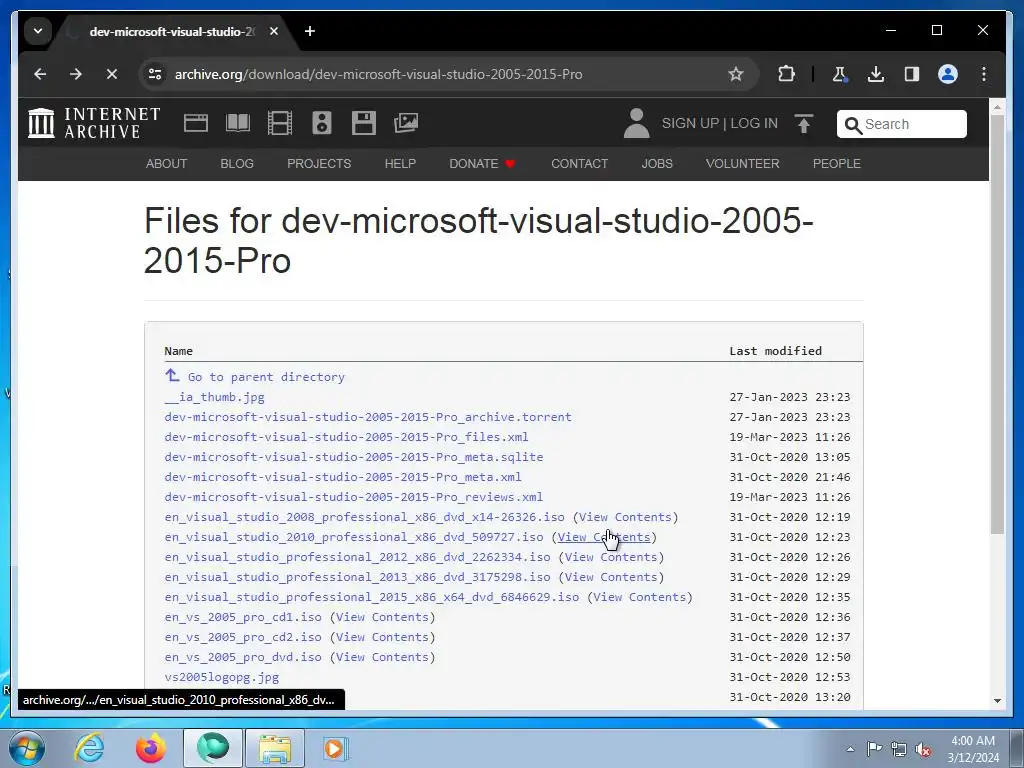Stop loading the page

(x=112, y=74)
